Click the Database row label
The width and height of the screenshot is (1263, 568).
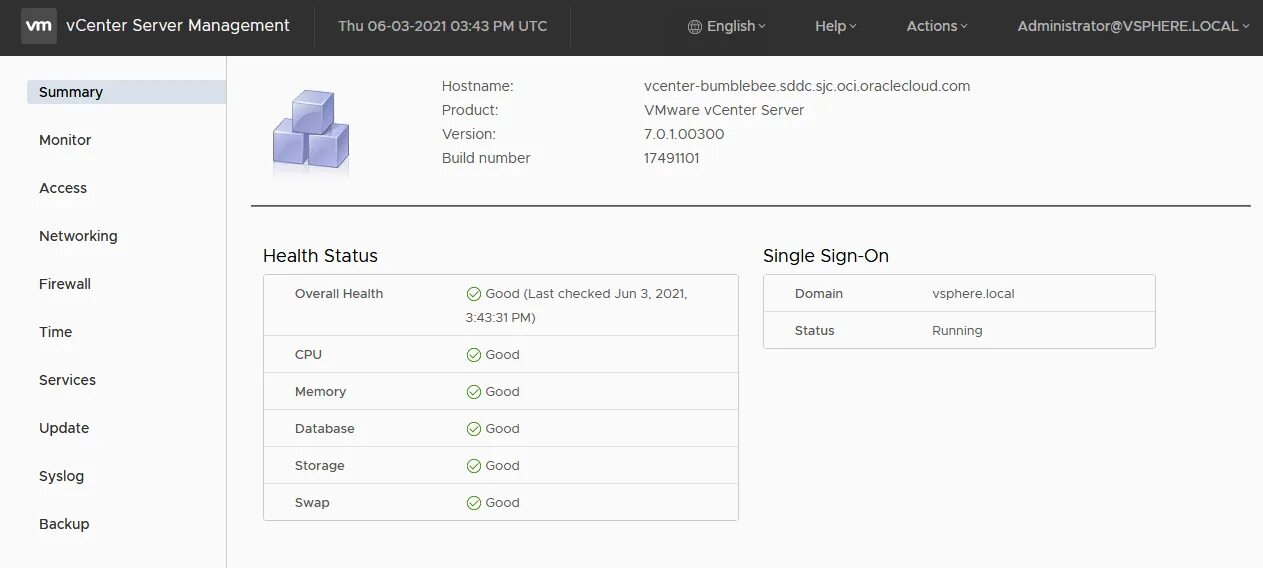325,429
